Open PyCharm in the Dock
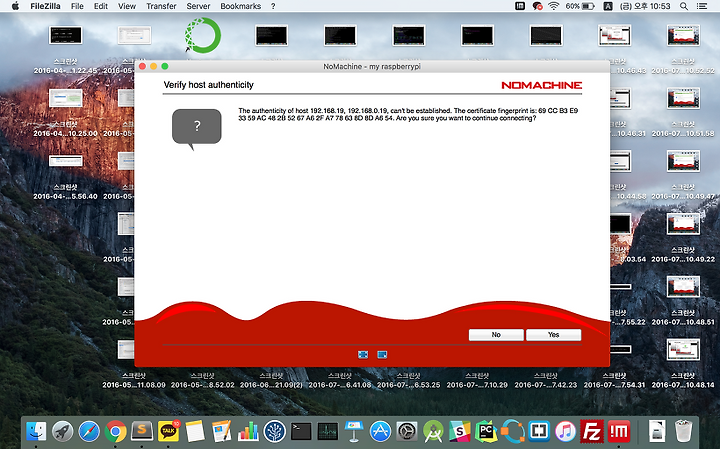 click(486, 431)
